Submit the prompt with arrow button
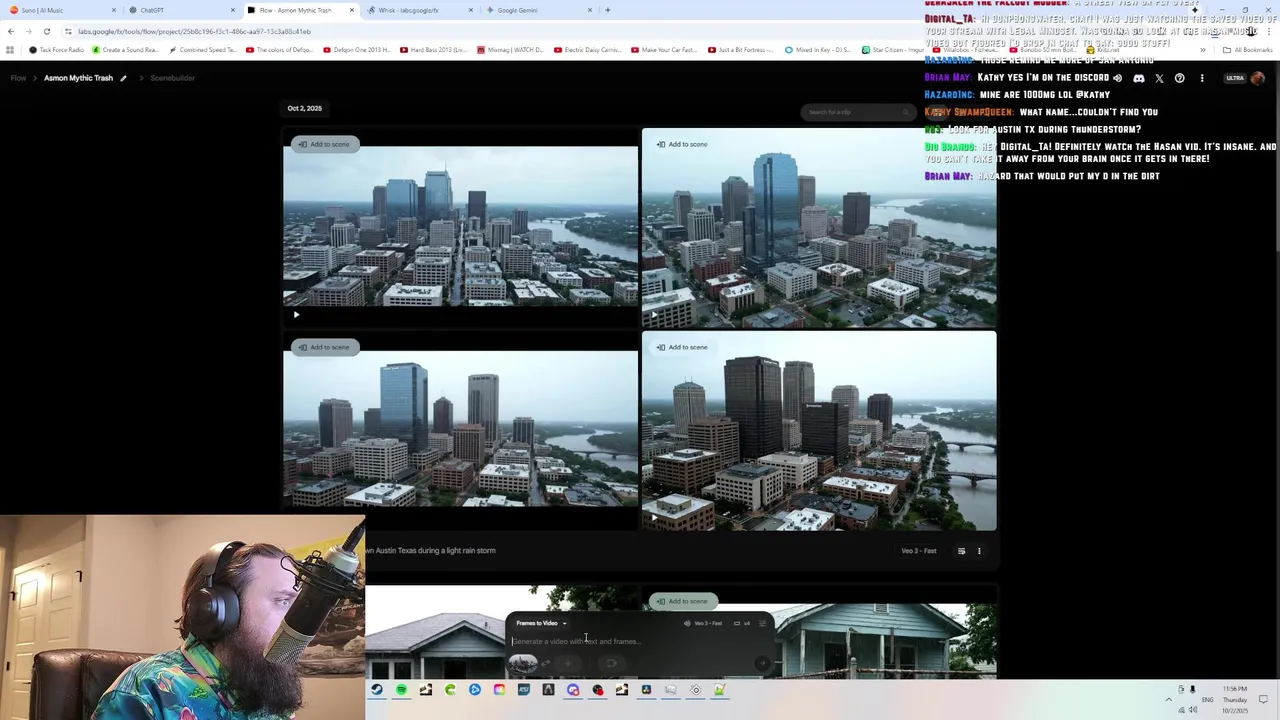Screen dimensions: 1280x720 762,662
